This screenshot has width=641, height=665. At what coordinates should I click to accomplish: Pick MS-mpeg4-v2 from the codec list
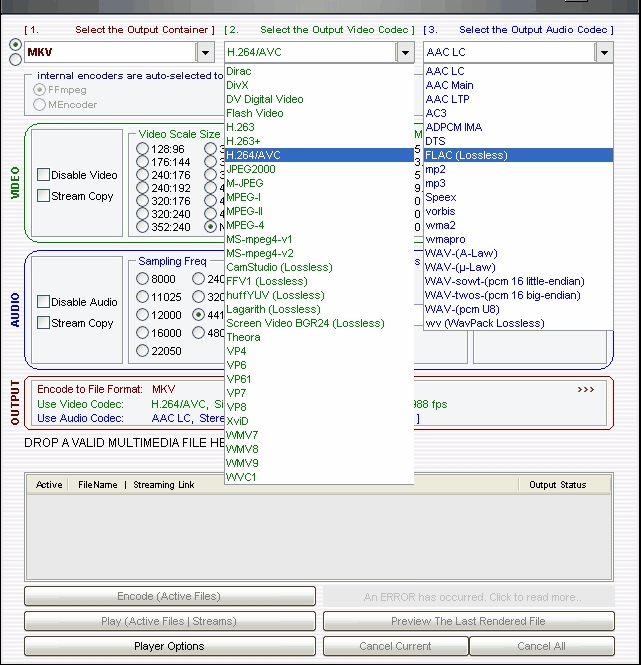click(319, 253)
